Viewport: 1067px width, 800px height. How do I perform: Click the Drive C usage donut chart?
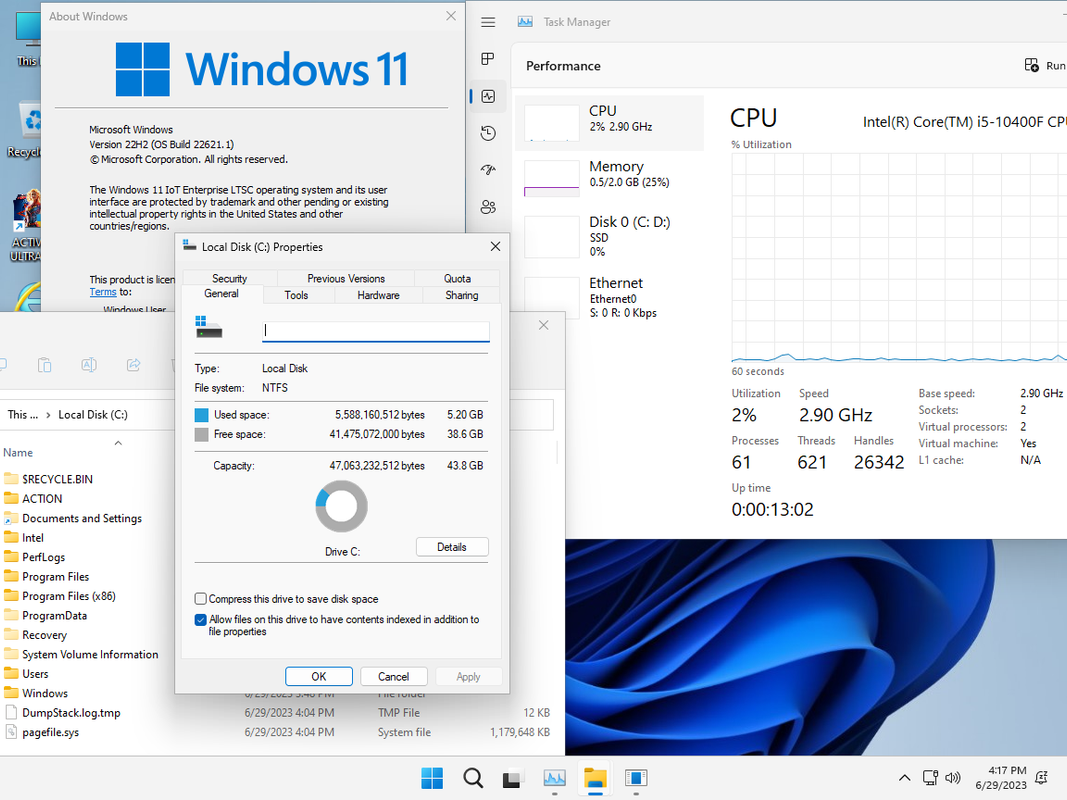(x=342, y=506)
